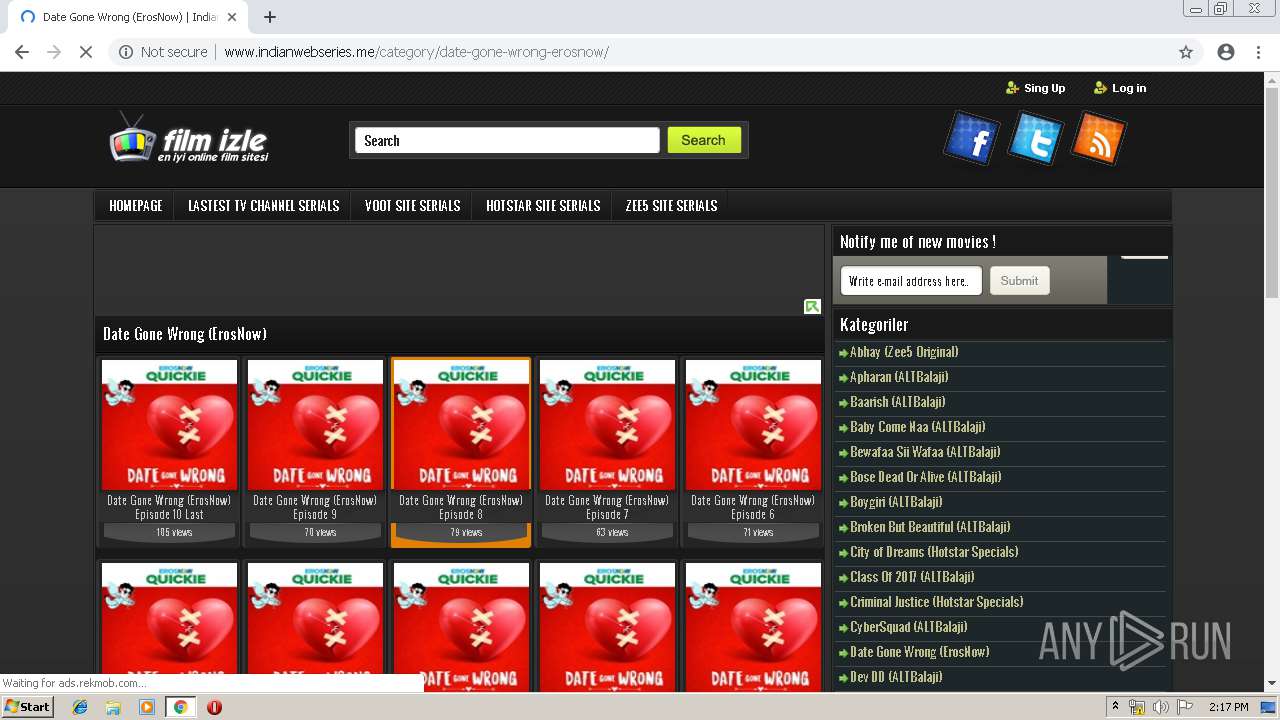
Task: Click Chrome icon in taskbar
Action: click(x=180, y=707)
